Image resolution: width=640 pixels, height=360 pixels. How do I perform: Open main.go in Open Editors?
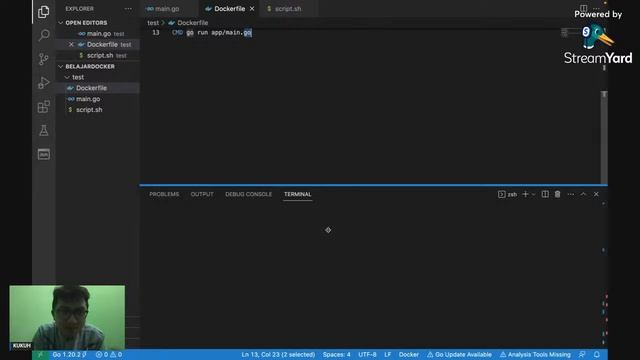click(x=99, y=33)
